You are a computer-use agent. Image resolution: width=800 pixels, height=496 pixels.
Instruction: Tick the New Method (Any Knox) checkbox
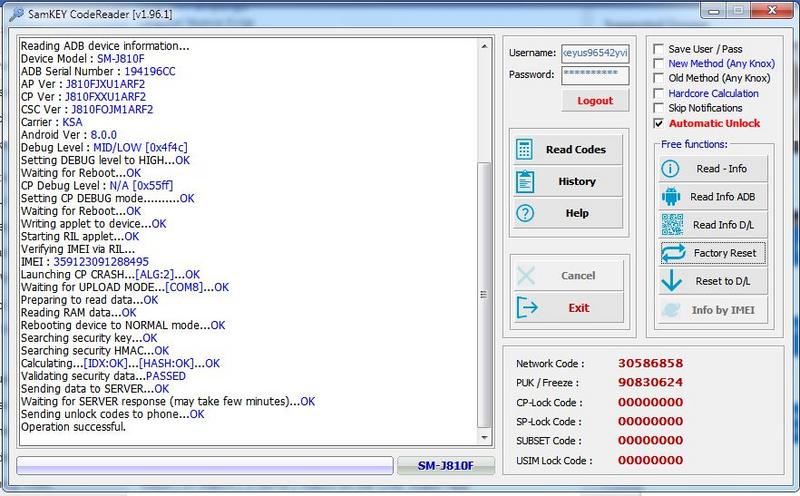(x=659, y=64)
